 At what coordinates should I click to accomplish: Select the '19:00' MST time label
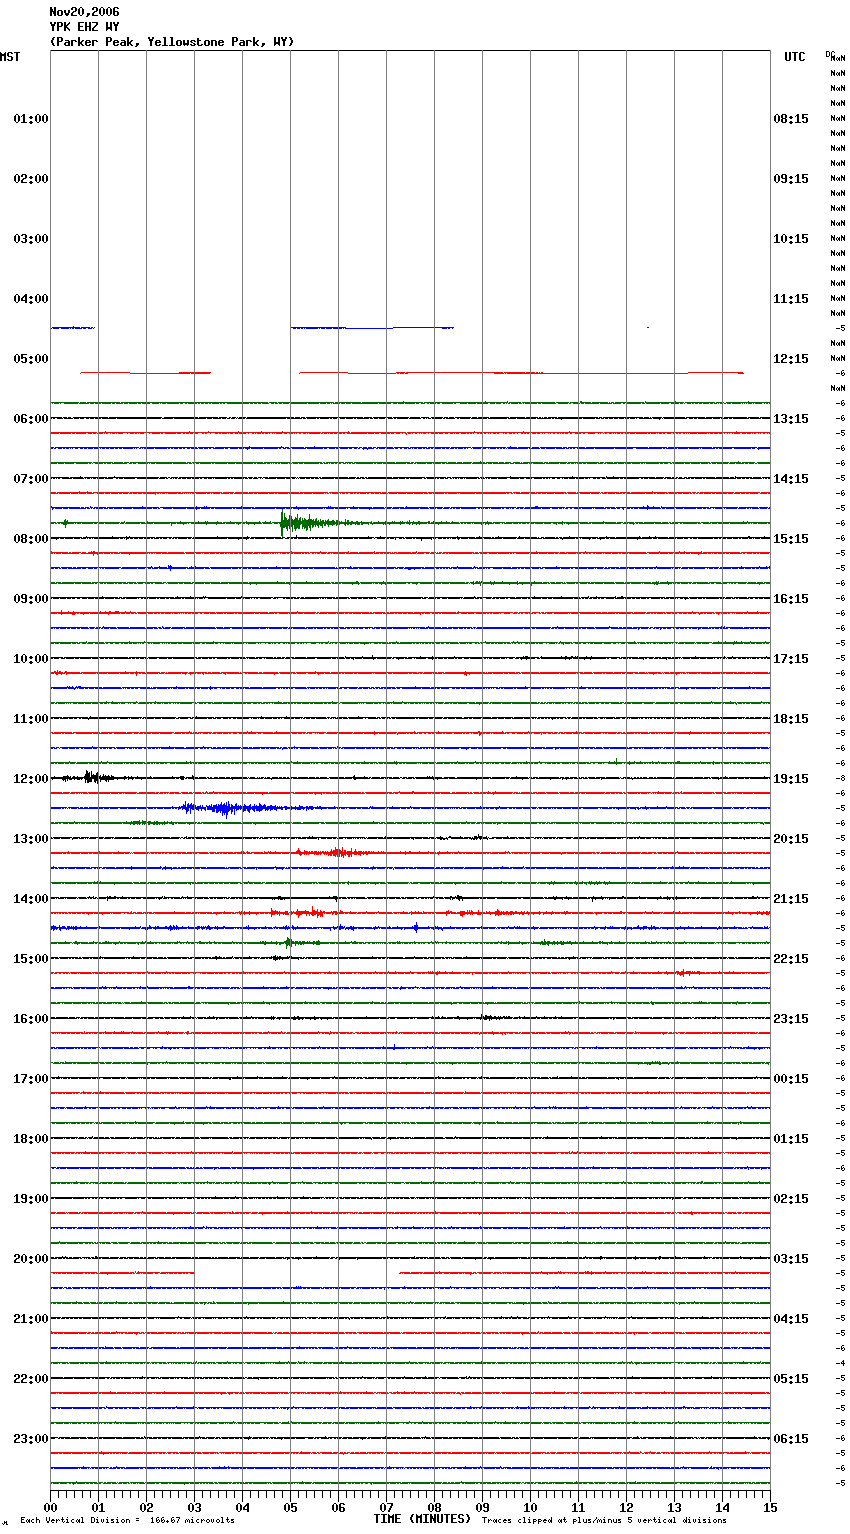tap(31, 1199)
